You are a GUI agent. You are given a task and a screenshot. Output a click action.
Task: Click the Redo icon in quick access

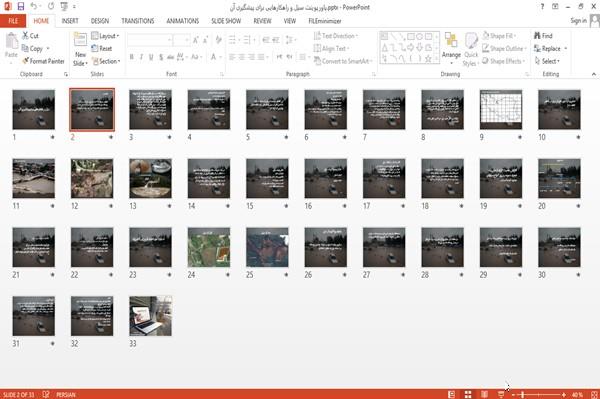51,7
